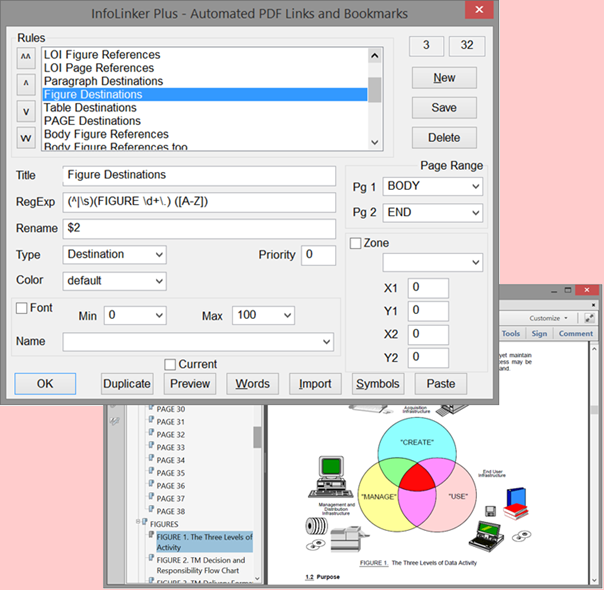The height and width of the screenshot is (590, 604).
Task: Click bookmark icon beside FIGURES entry
Action: 145,522
